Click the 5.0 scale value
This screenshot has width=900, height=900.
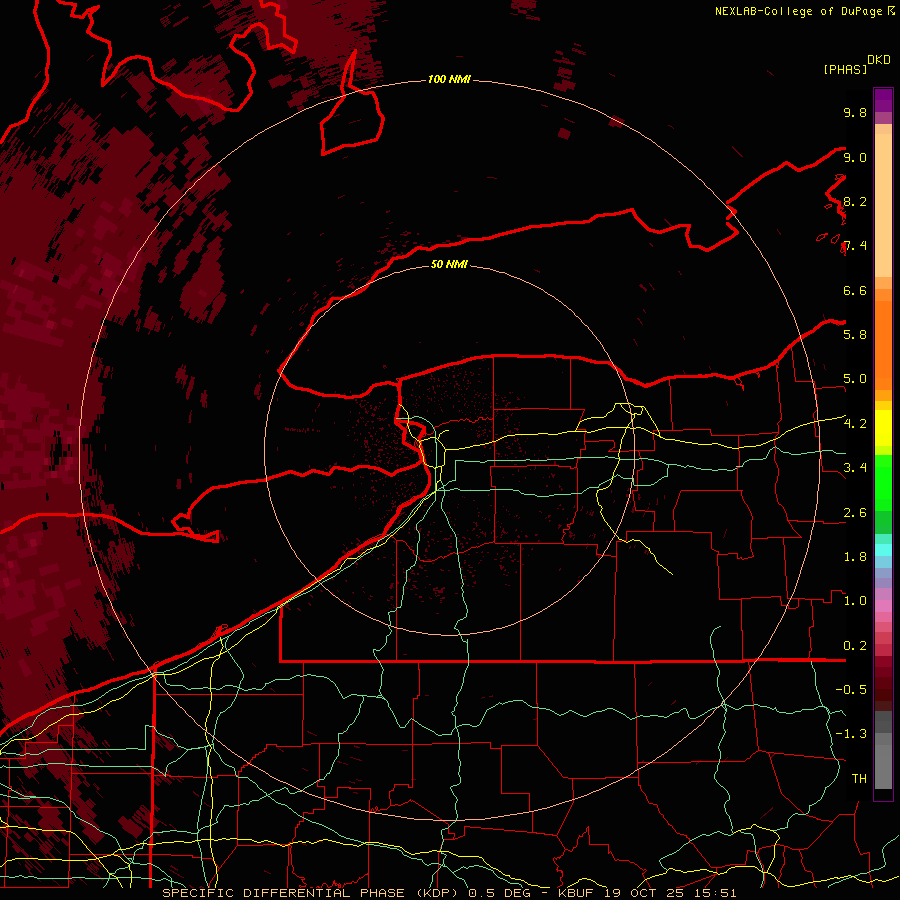tap(855, 379)
